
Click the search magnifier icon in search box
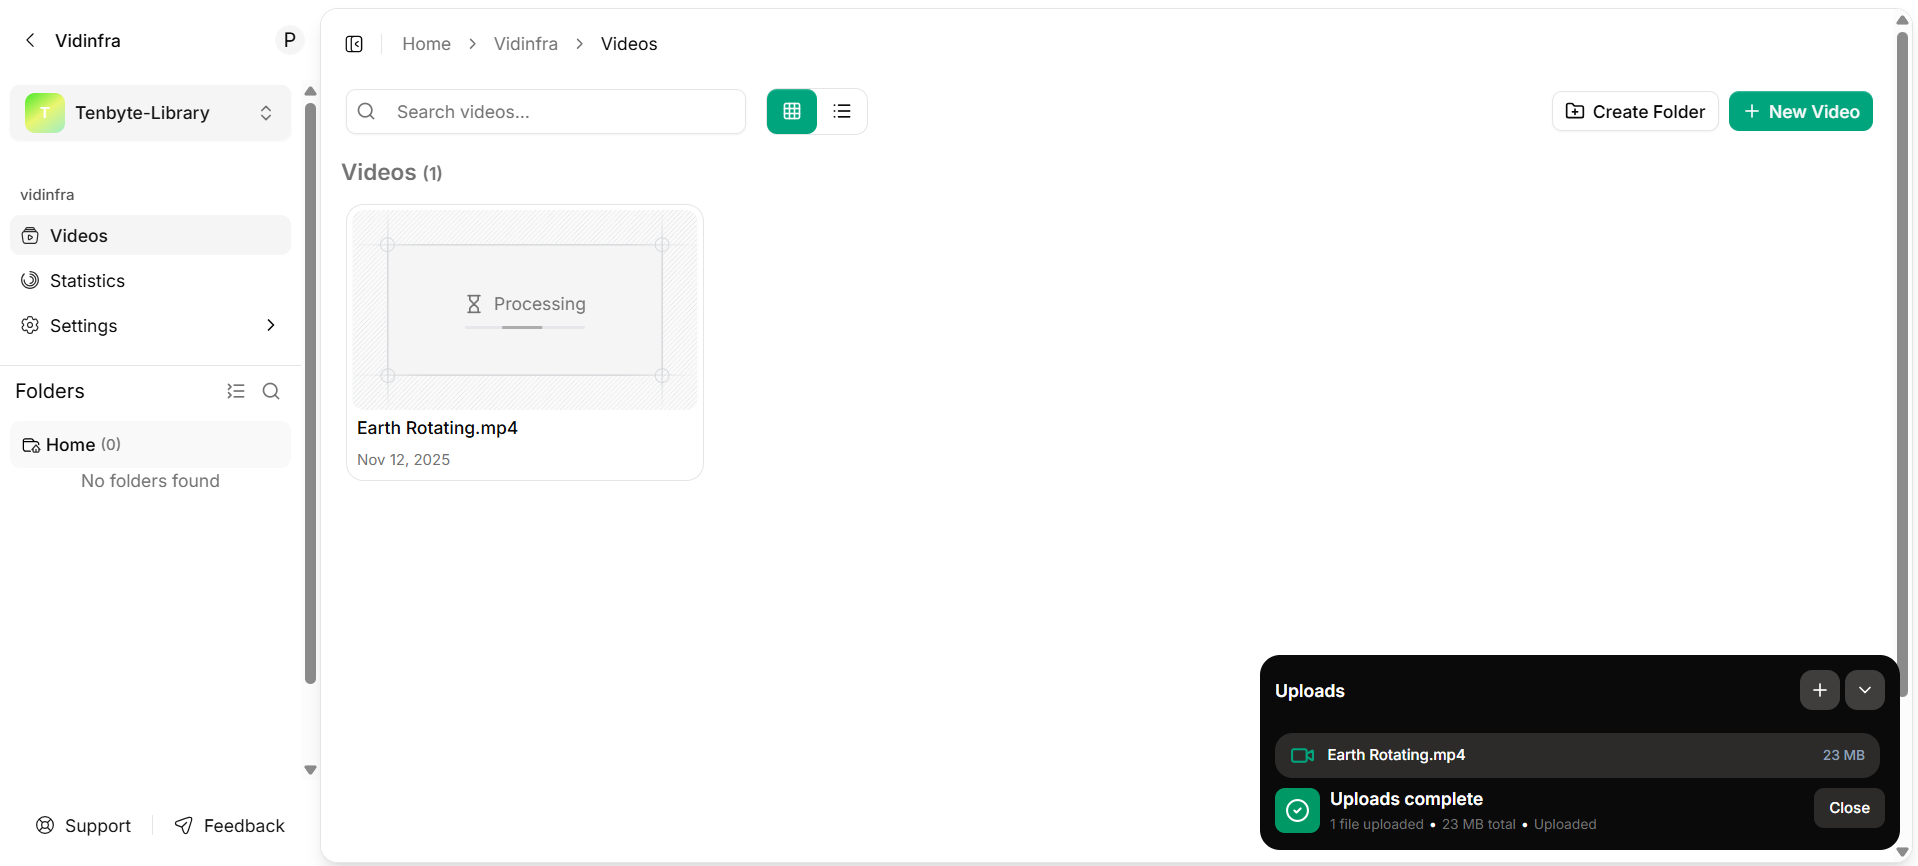(x=367, y=112)
